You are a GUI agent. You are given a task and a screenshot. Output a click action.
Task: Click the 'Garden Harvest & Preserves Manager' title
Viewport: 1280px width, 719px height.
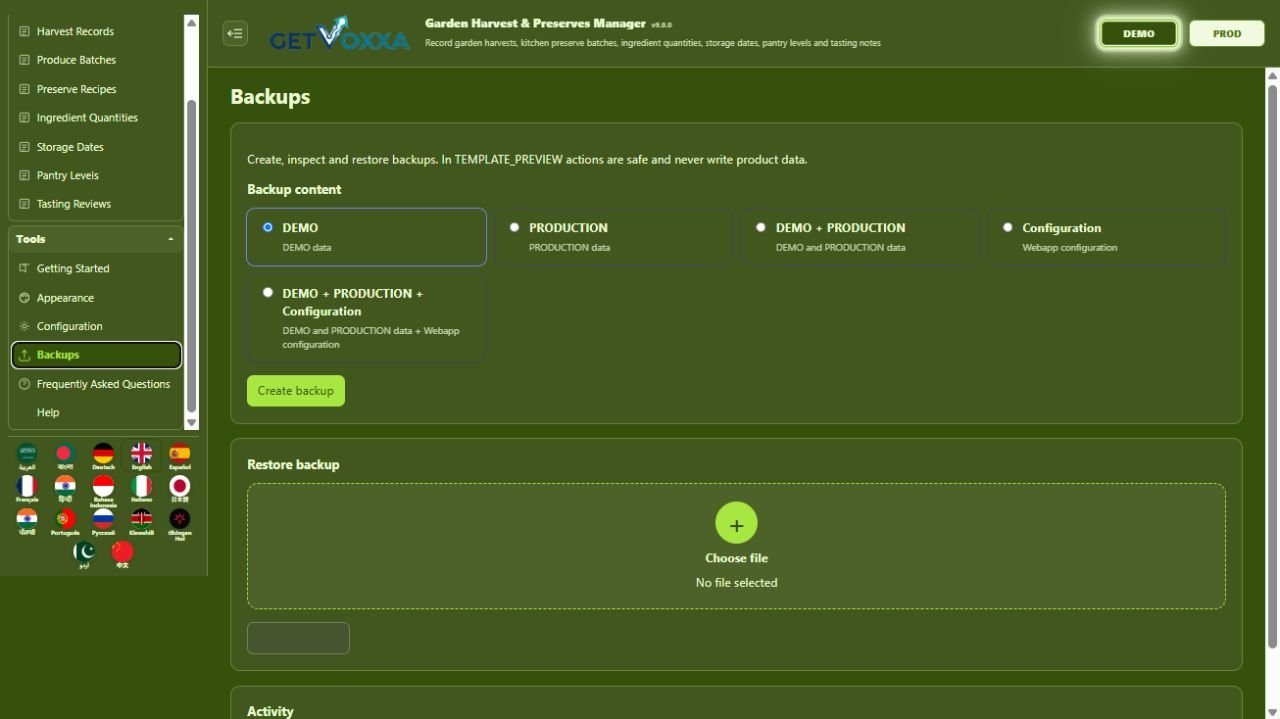535,23
